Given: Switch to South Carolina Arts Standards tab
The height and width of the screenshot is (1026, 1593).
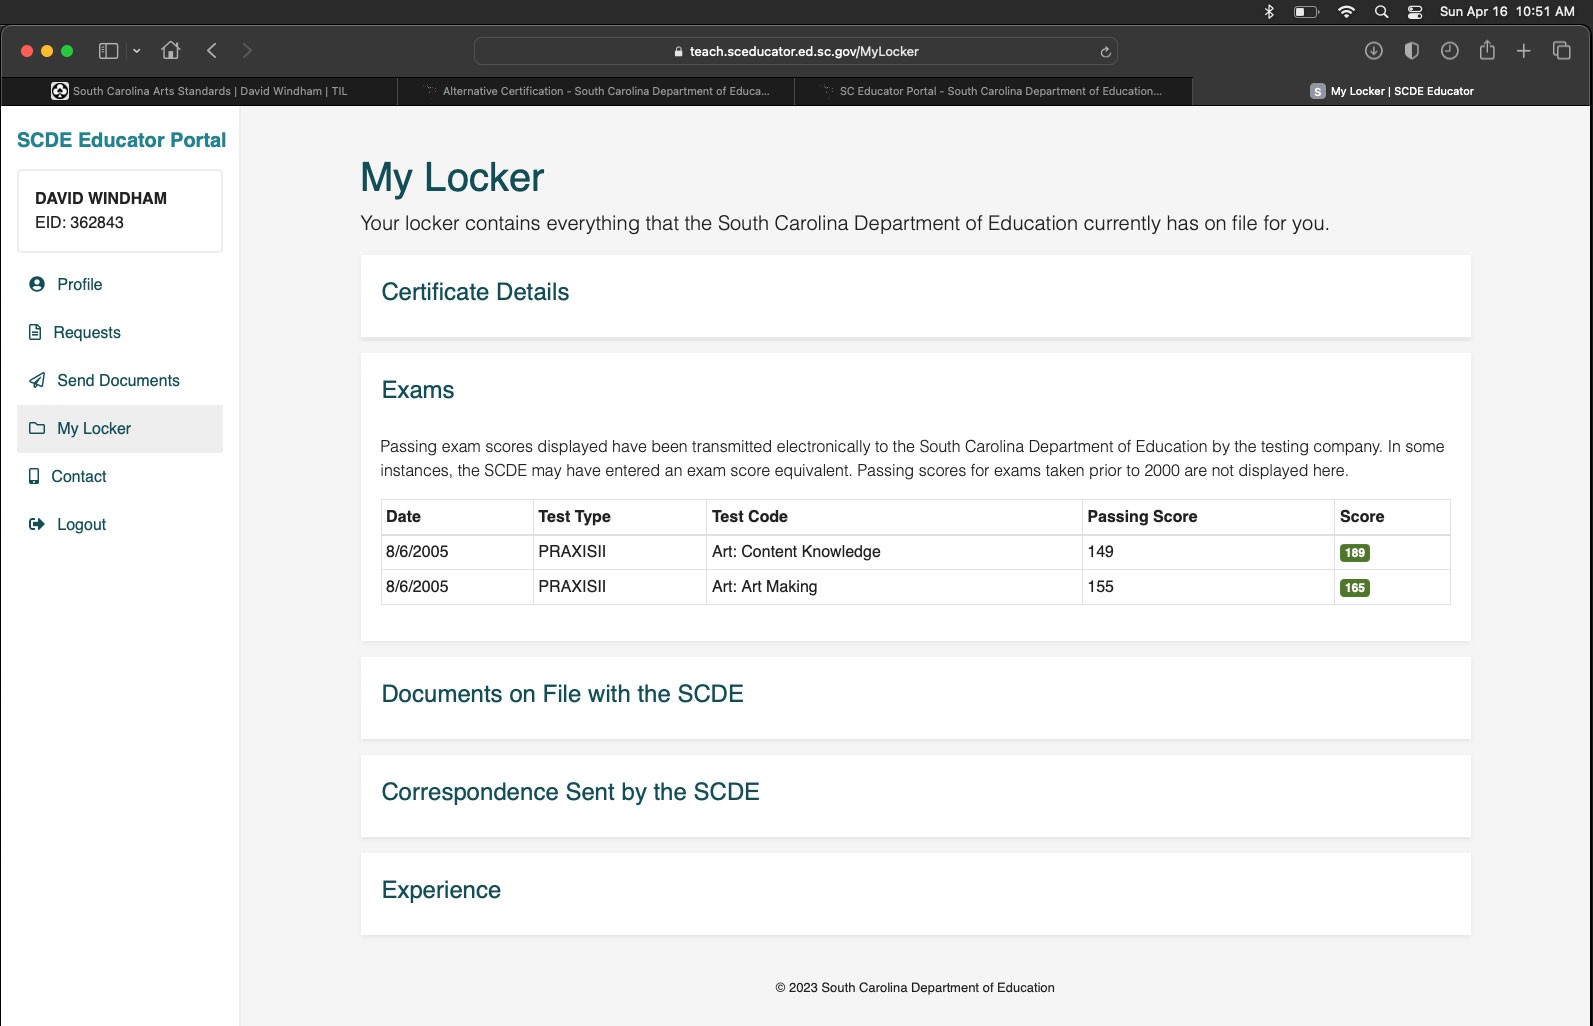Looking at the screenshot, I should (x=199, y=91).
